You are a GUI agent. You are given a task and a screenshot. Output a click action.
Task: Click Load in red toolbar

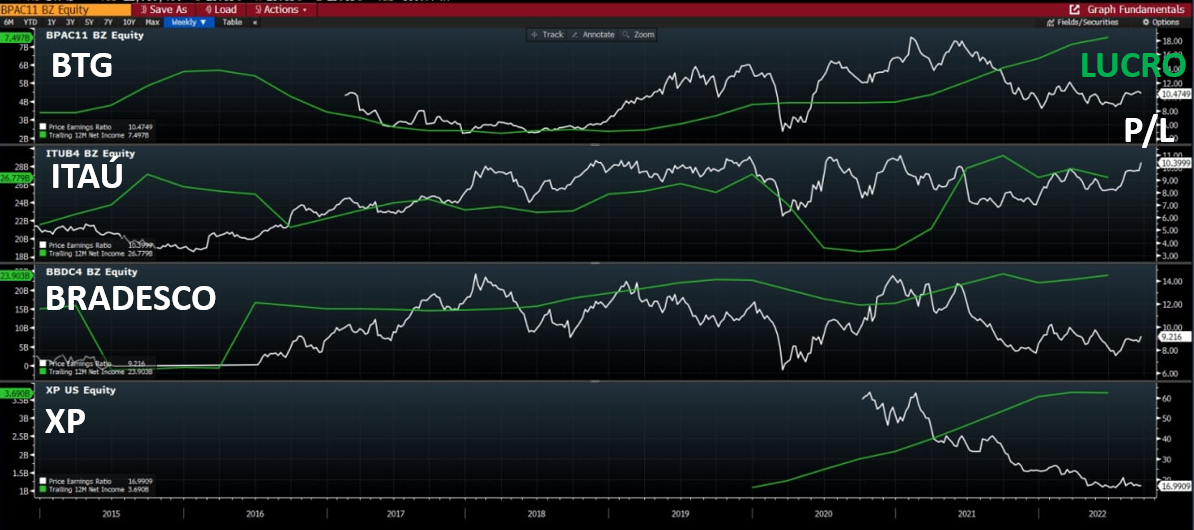point(221,10)
